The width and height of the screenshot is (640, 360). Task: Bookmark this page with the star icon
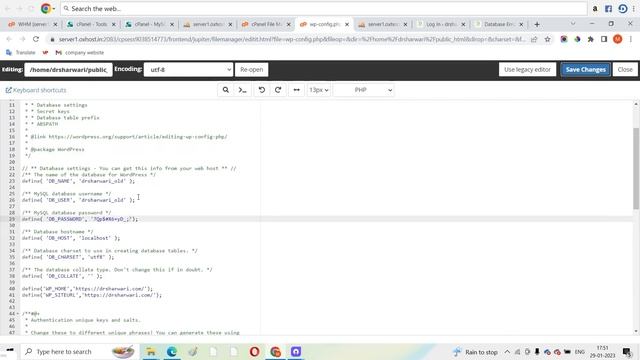click(547, 39)
